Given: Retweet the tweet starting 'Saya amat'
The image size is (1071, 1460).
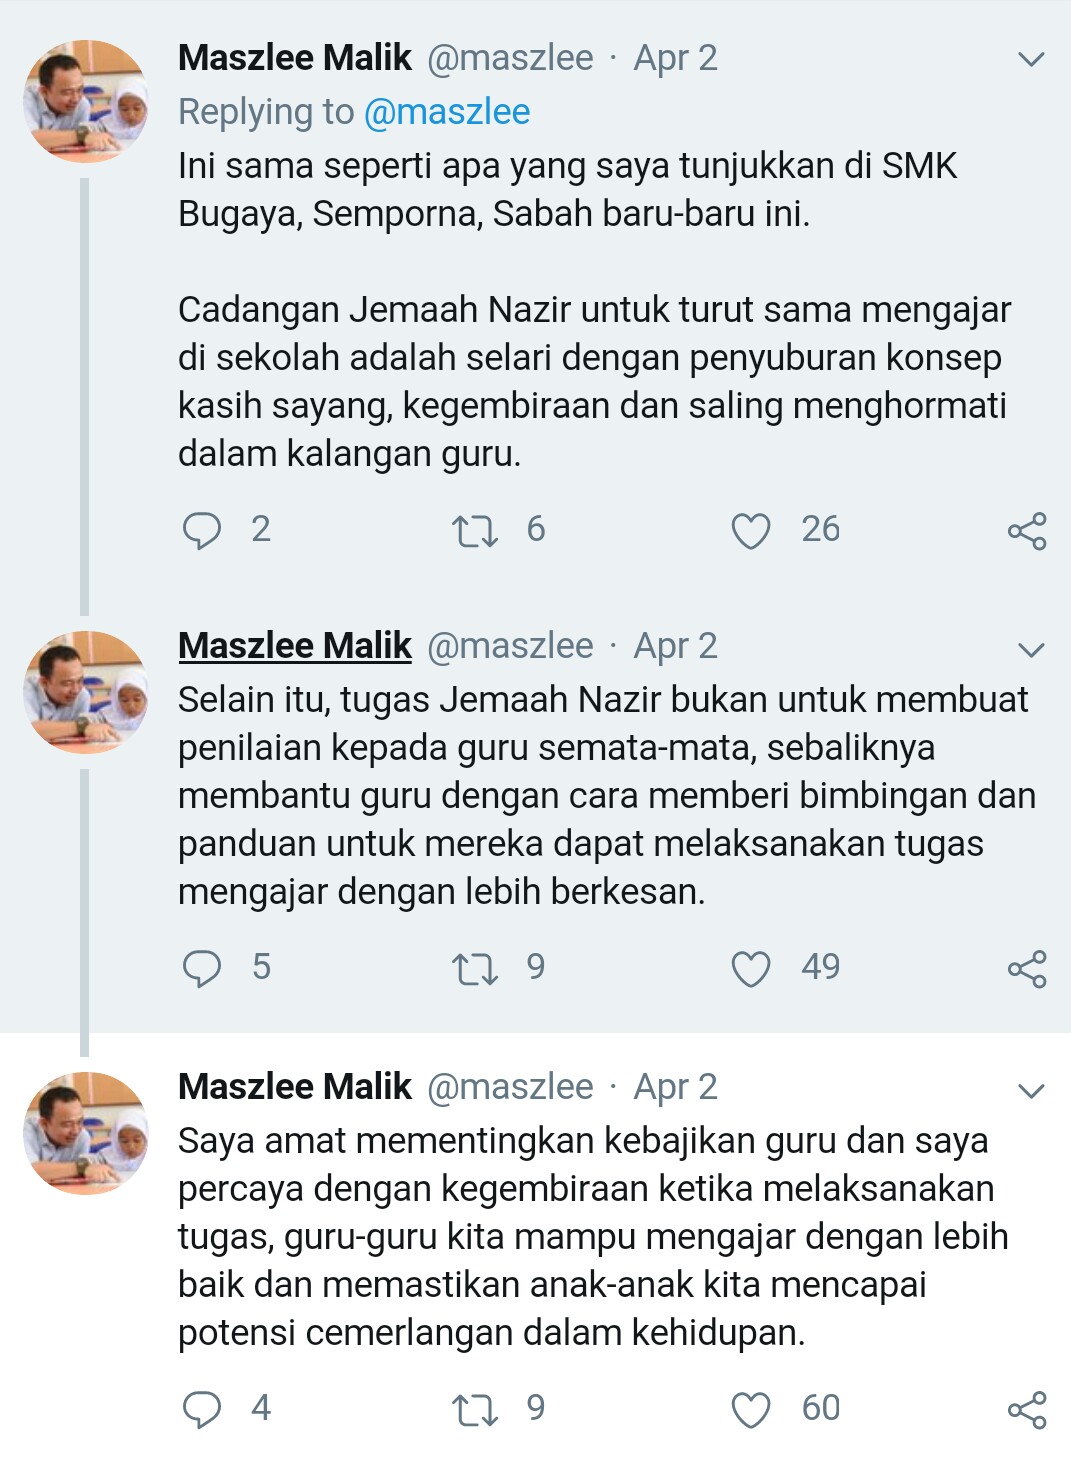Looking at the screenshot, I should pyautogui.click(x=474, y=1409).
